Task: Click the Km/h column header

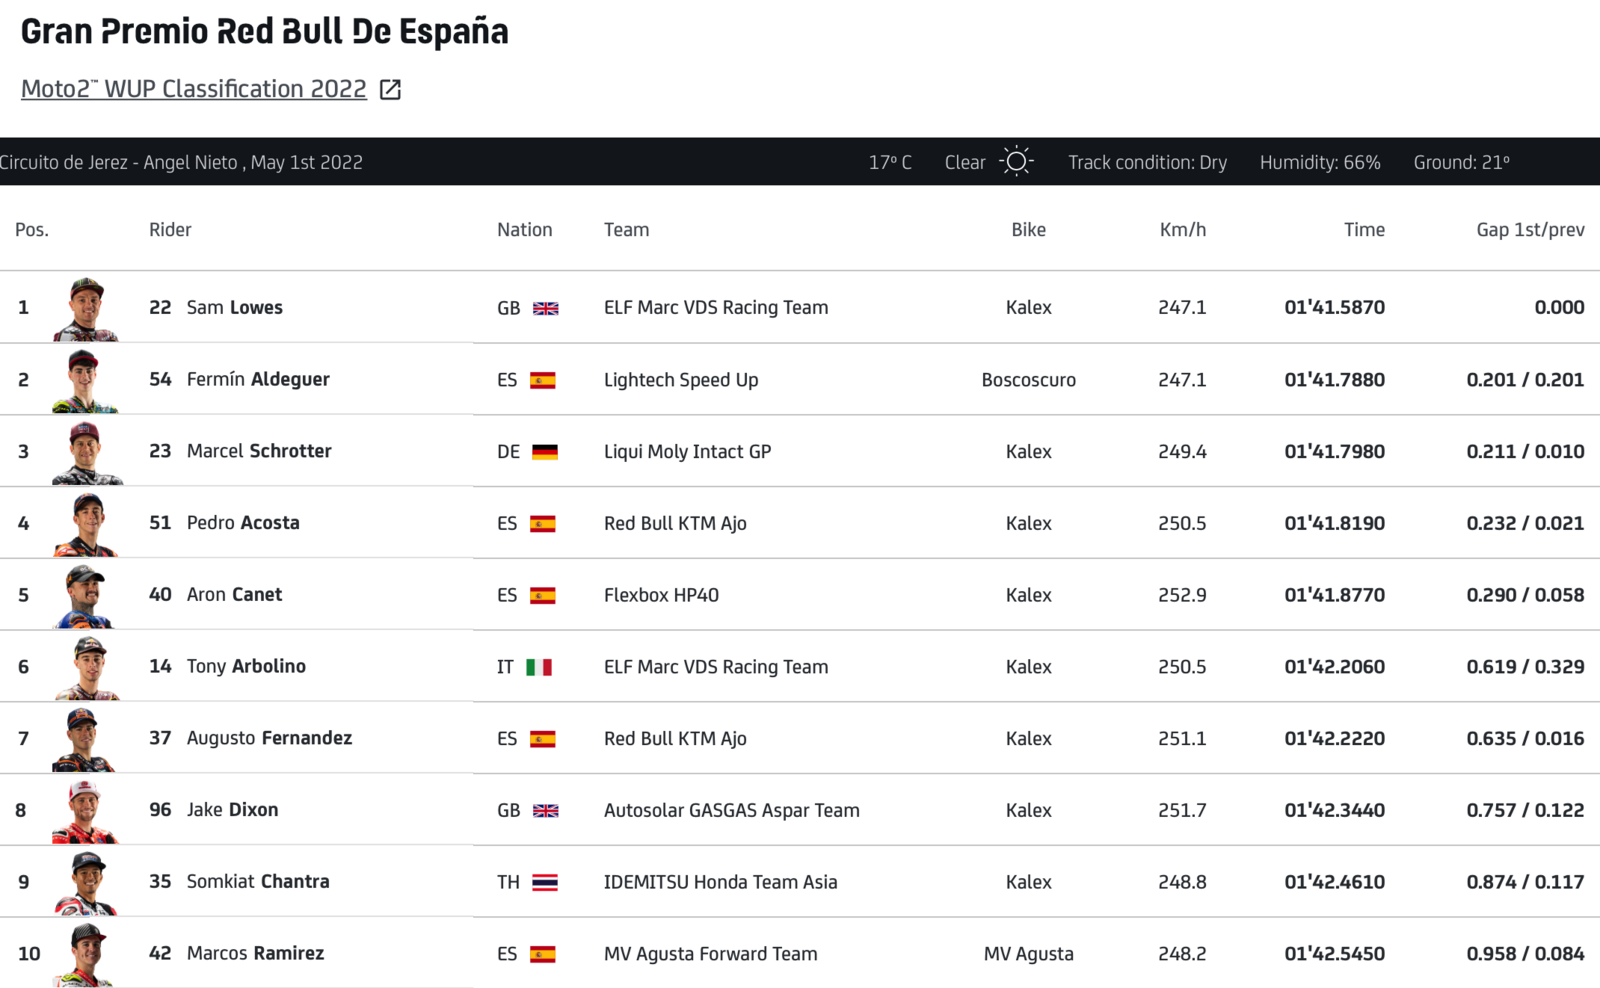Action: (1183, 229)
